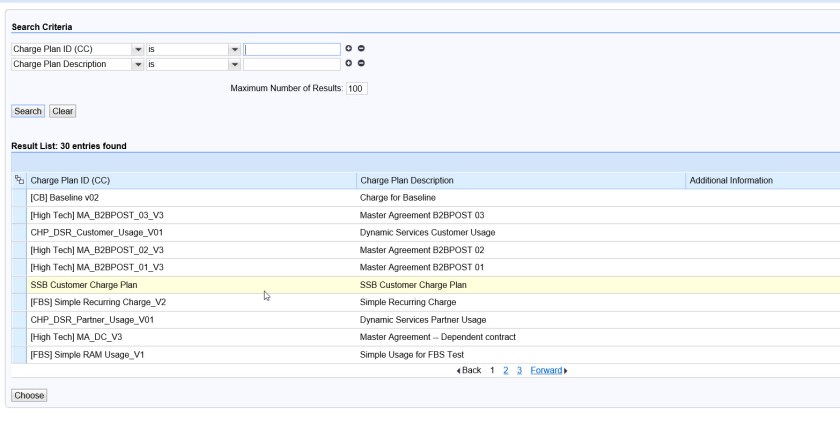Select the row marker for CHP_DSR_Partner_Usage_V01
This screenshot has width=840, height=422.
coord(19,320)
